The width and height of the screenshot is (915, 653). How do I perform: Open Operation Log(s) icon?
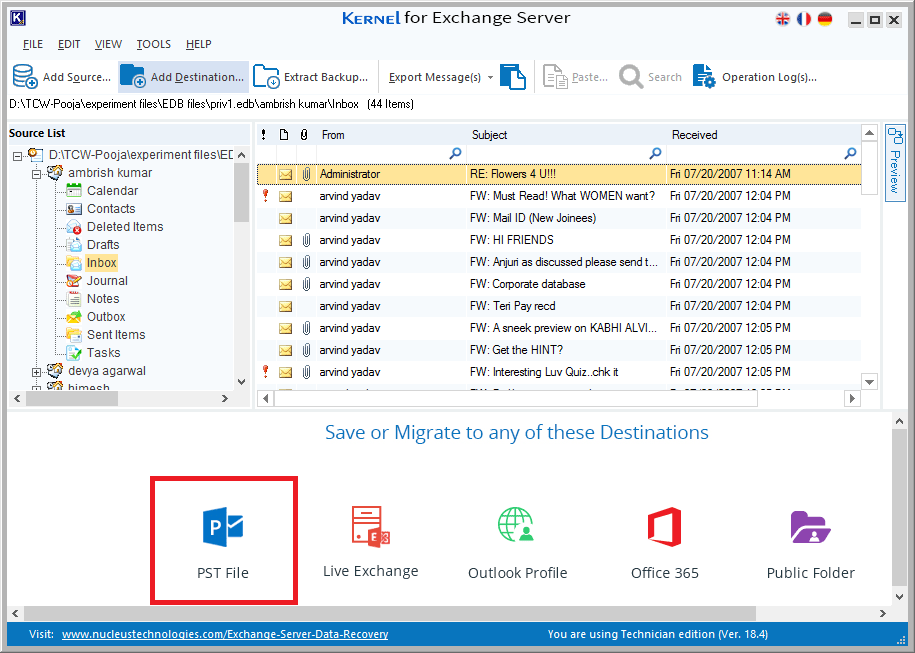(704, 76)
